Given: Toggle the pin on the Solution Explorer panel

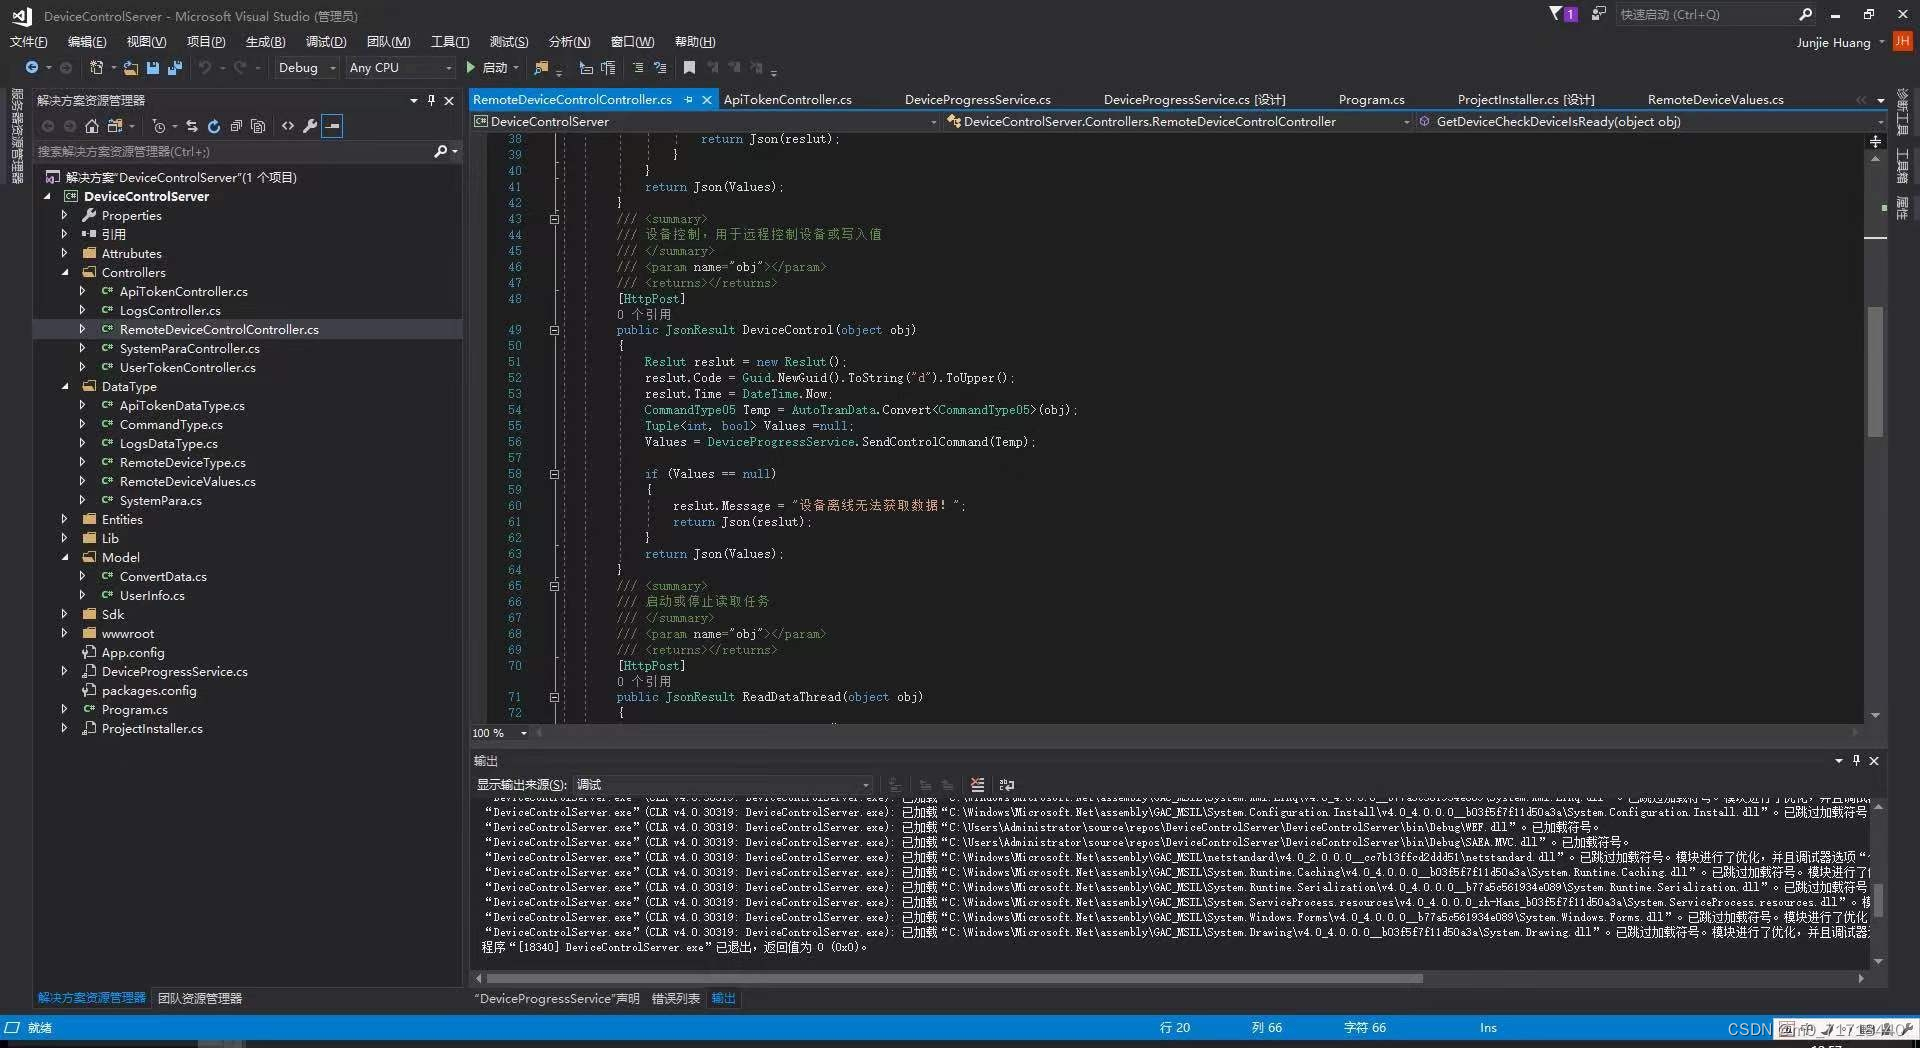Looking at the screenshot, I should click(x=431, y=100).
